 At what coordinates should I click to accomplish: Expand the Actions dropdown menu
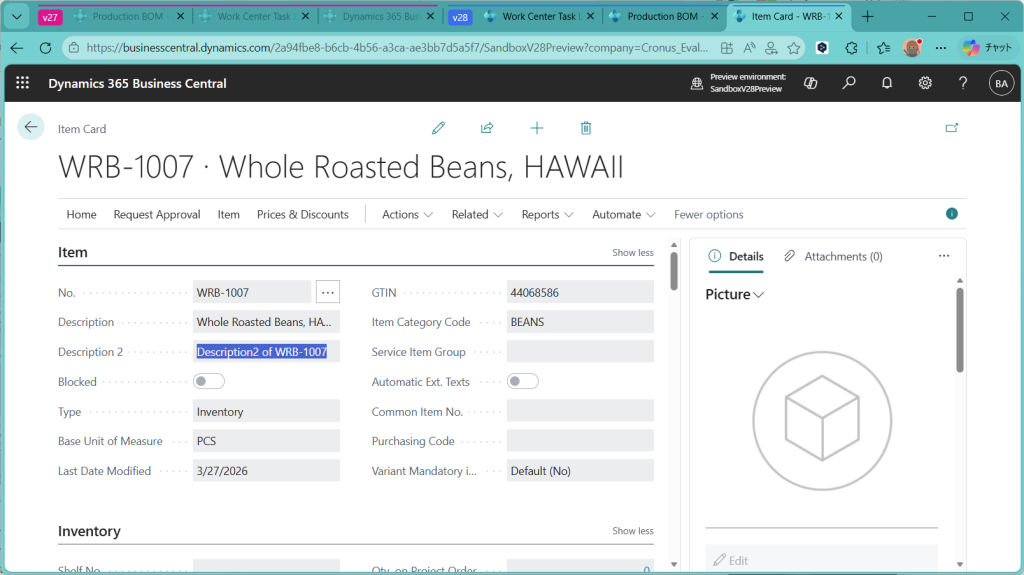(x=407, y=214)
